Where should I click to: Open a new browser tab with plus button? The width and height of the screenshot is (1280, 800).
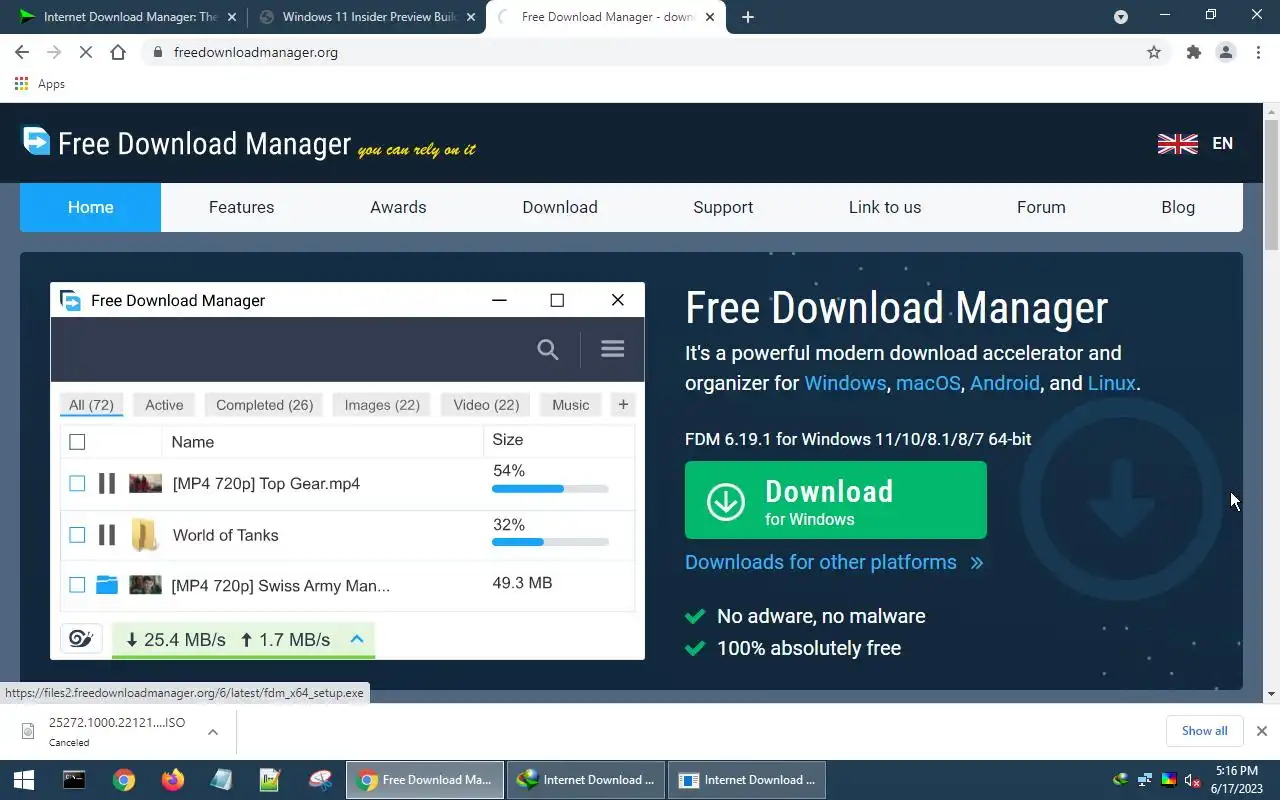pos(747,17)
